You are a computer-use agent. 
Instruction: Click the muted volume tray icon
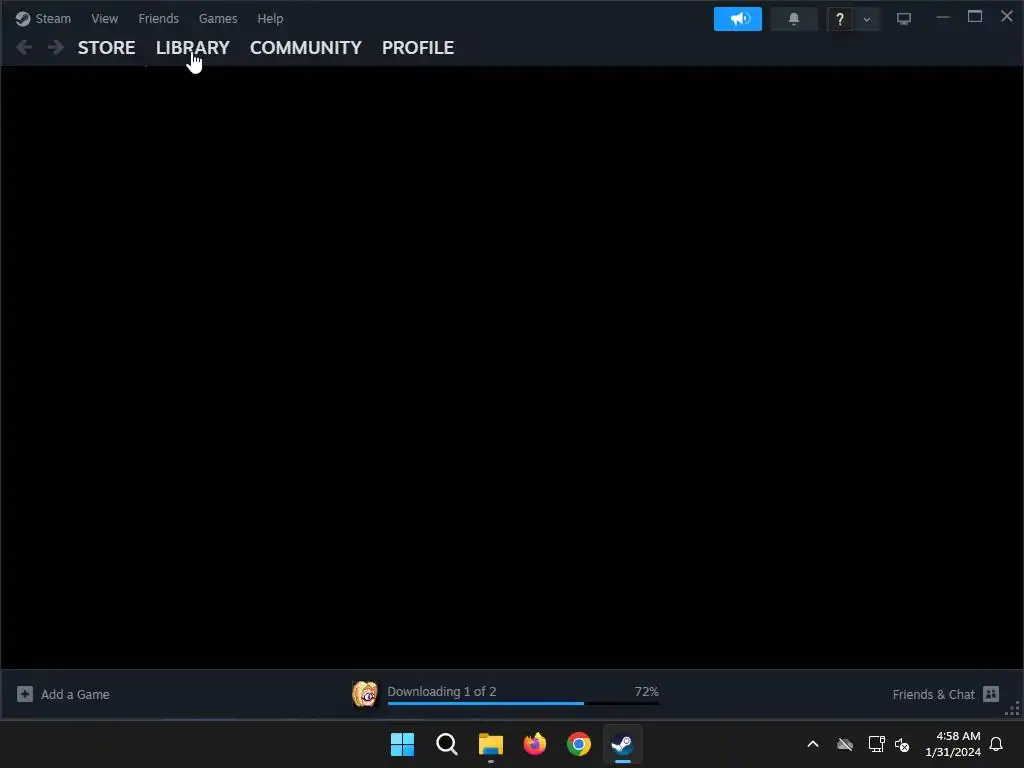pos(902,744)
